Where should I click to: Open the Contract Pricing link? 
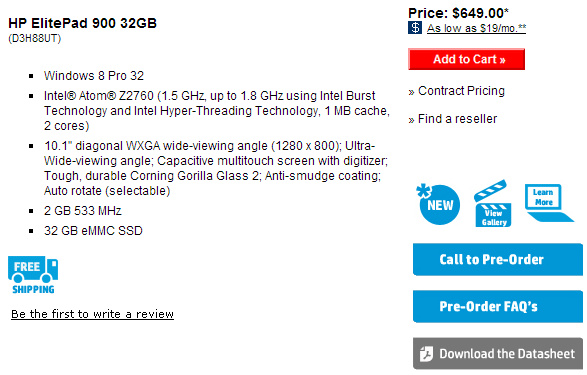point(461,91)
